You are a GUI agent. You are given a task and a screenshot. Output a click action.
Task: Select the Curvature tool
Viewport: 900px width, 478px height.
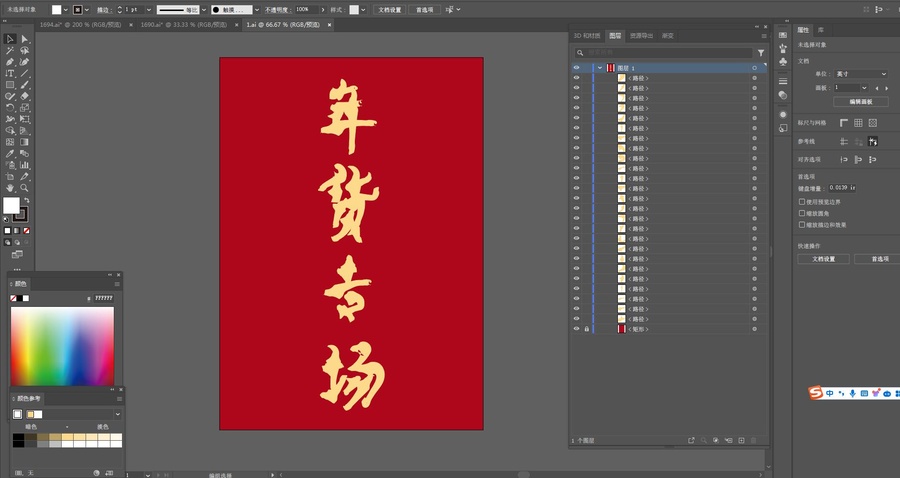25,62
